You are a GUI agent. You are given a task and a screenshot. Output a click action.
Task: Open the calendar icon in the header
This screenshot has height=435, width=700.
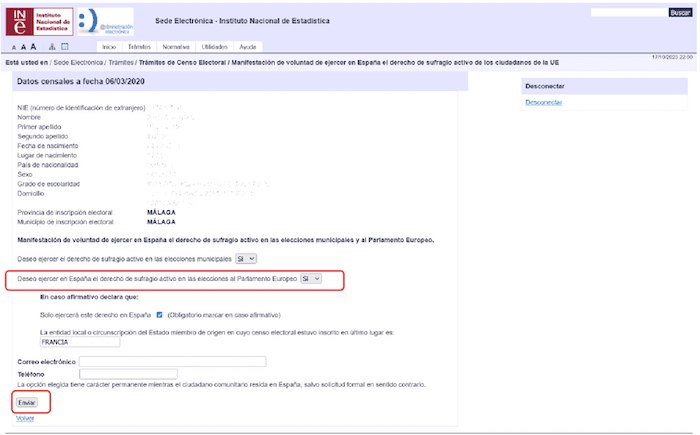(x=65, y=46)
